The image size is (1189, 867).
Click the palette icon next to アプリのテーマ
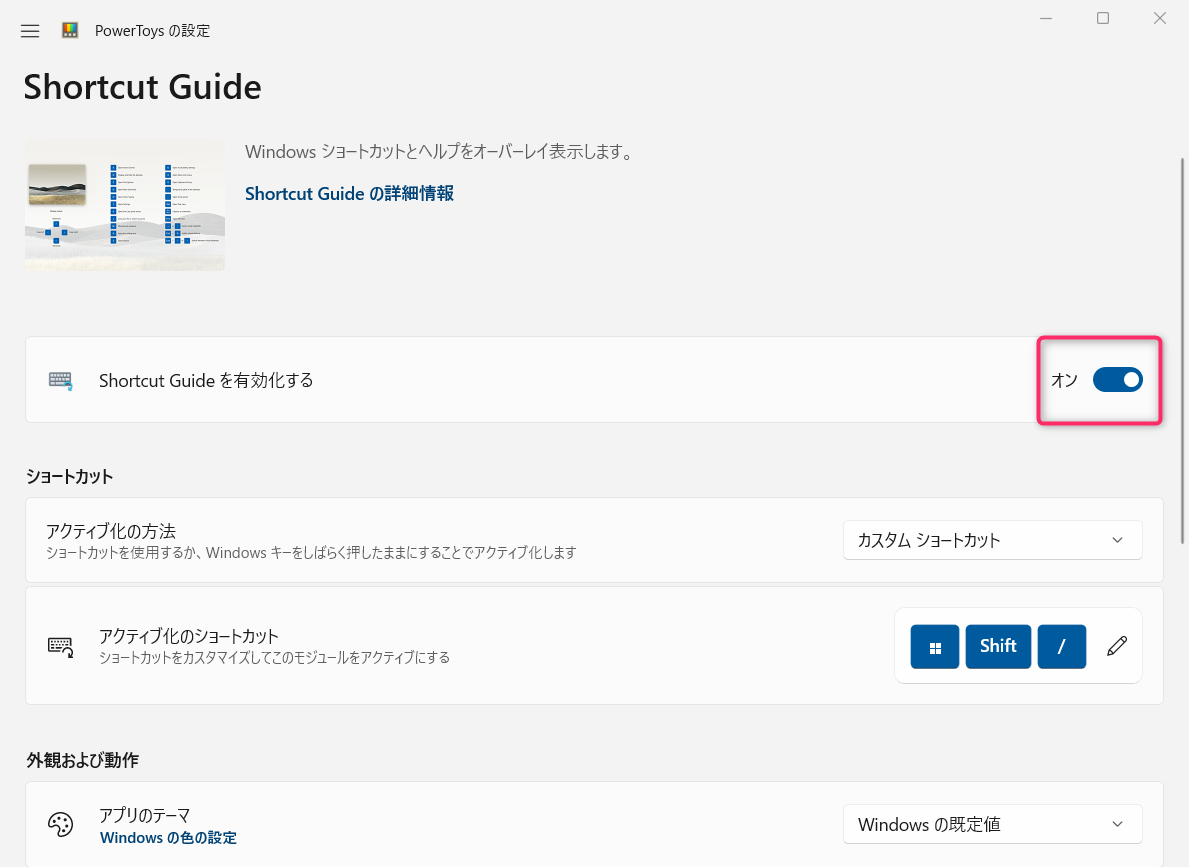61,824
